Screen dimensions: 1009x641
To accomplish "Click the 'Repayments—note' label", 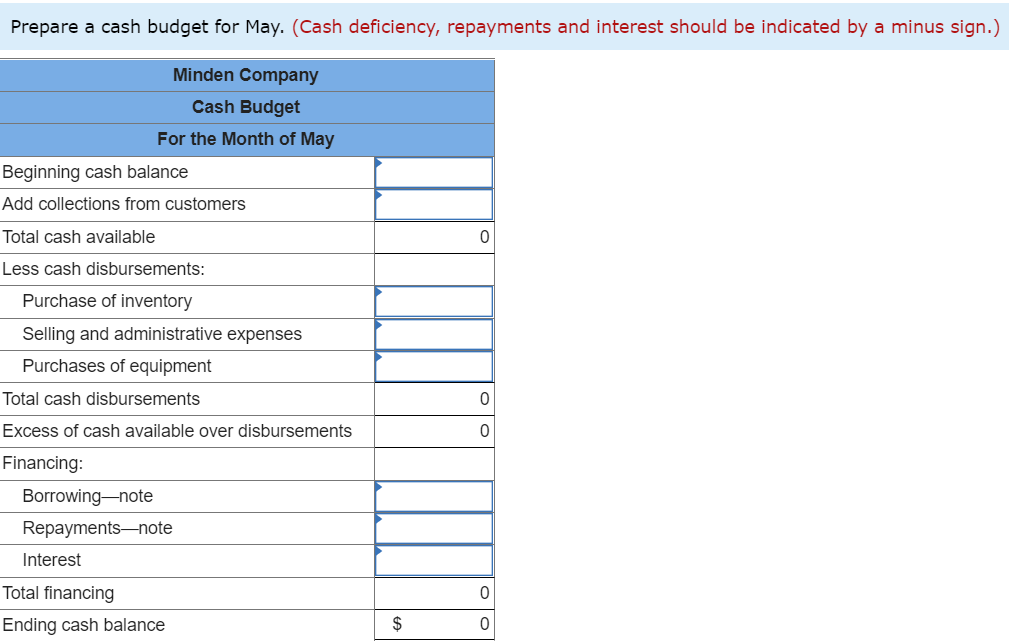I will click(x=97, y=528).
